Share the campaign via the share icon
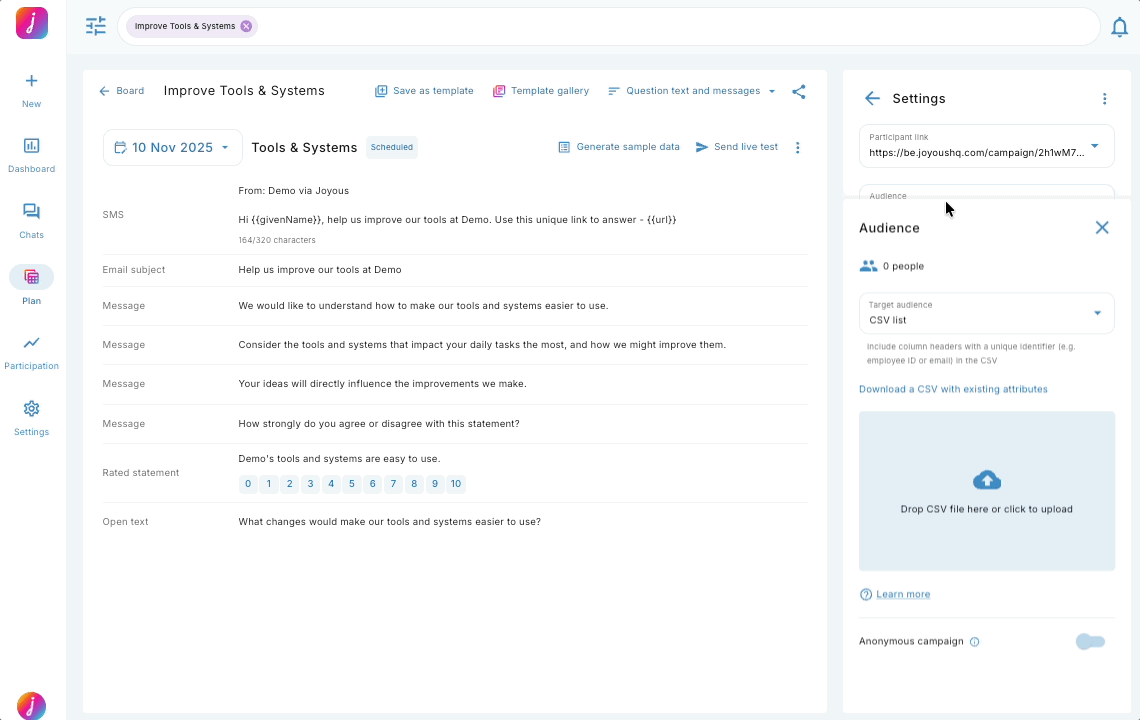Viewport: 1140px width, 720px height. [799, 91]
